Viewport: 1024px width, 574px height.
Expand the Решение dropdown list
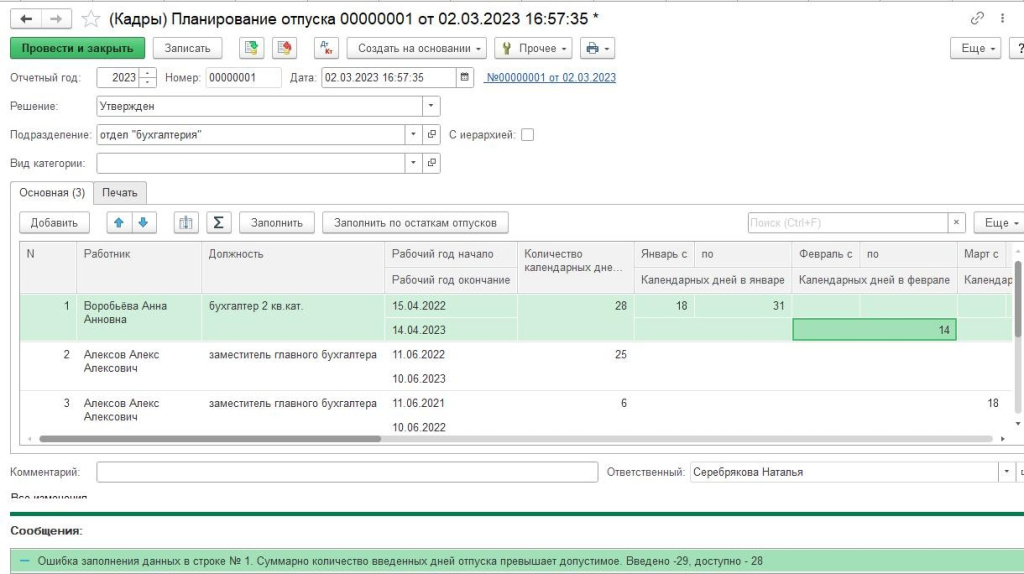tap(431, 105)
